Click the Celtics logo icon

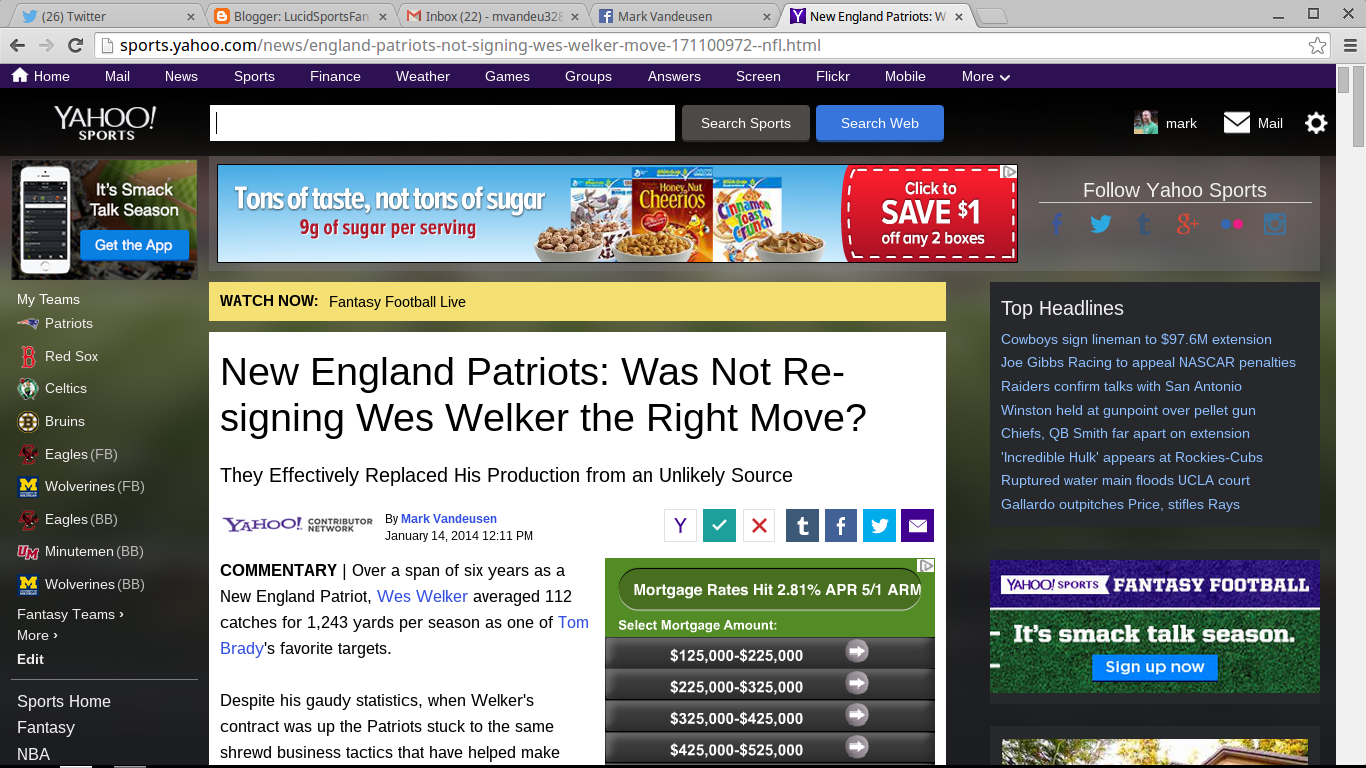[28, 388]
